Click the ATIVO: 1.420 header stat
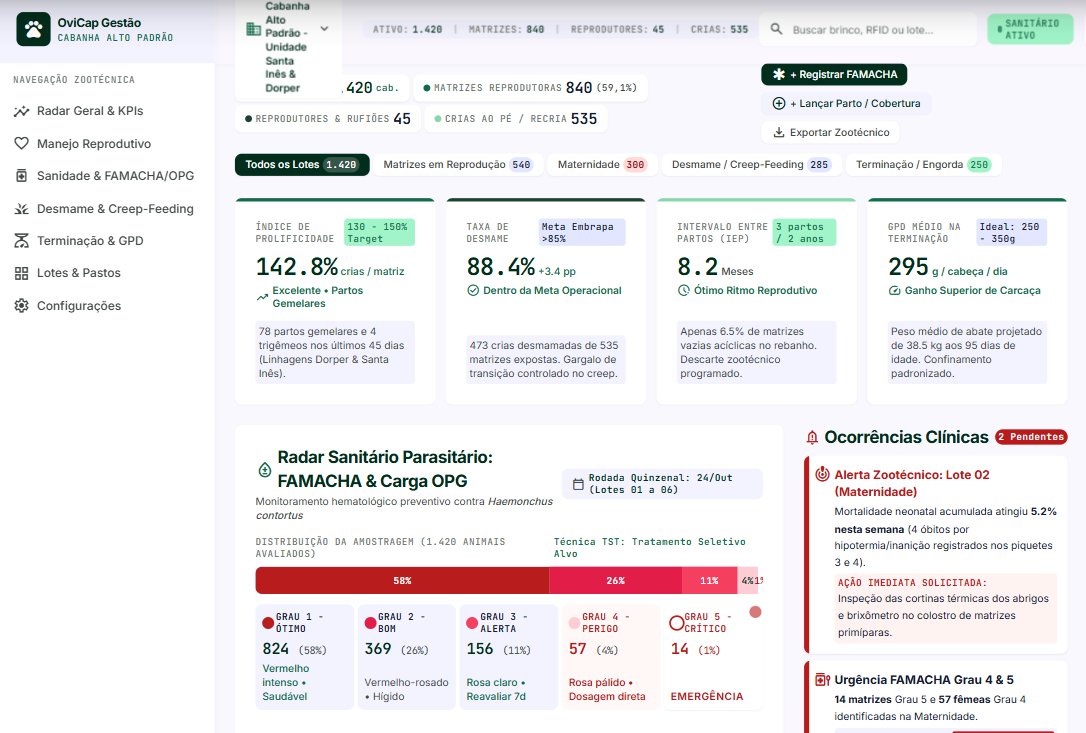The width and height of the screenshot is (1086, 733). (x=407, y=29)
